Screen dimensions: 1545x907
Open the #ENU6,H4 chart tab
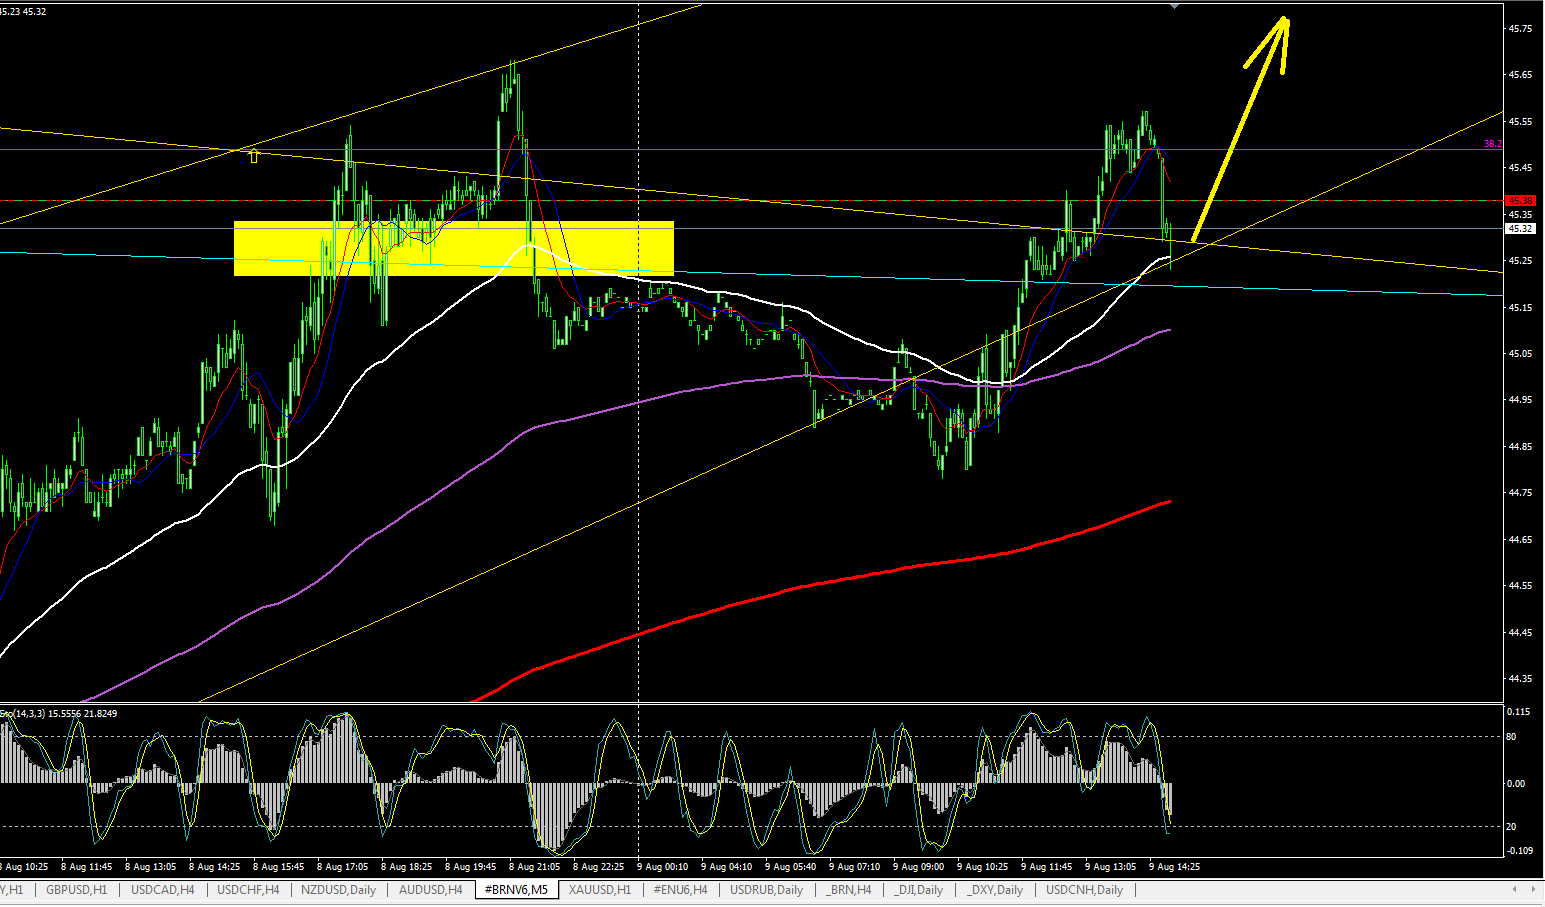click(x=681, y=890)
